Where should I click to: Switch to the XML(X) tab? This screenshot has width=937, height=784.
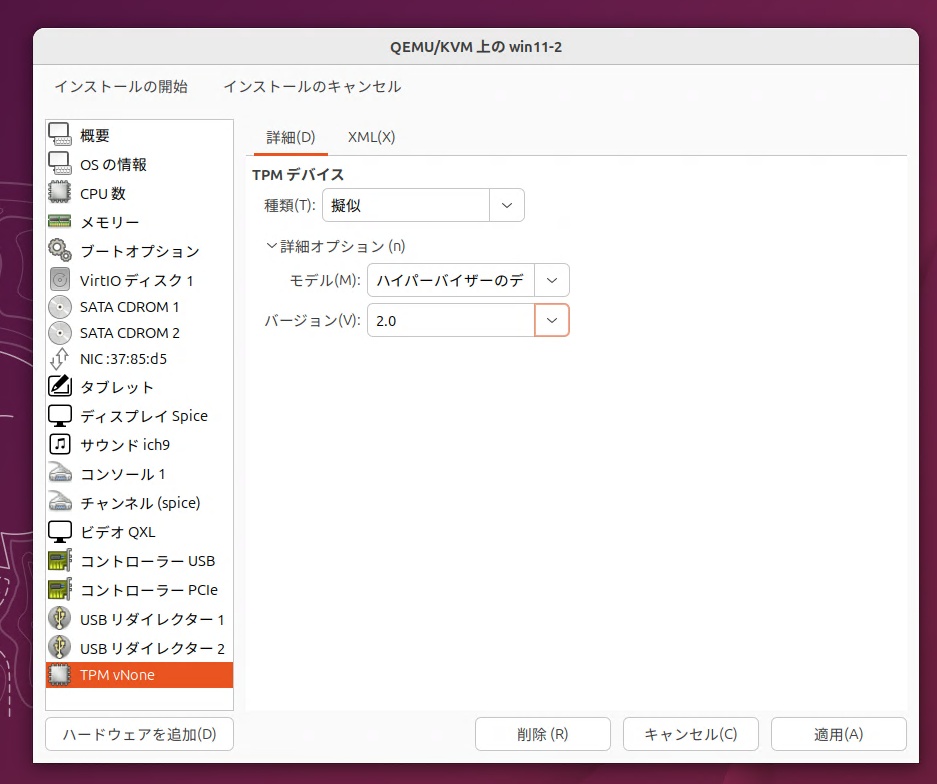(371, 137)
